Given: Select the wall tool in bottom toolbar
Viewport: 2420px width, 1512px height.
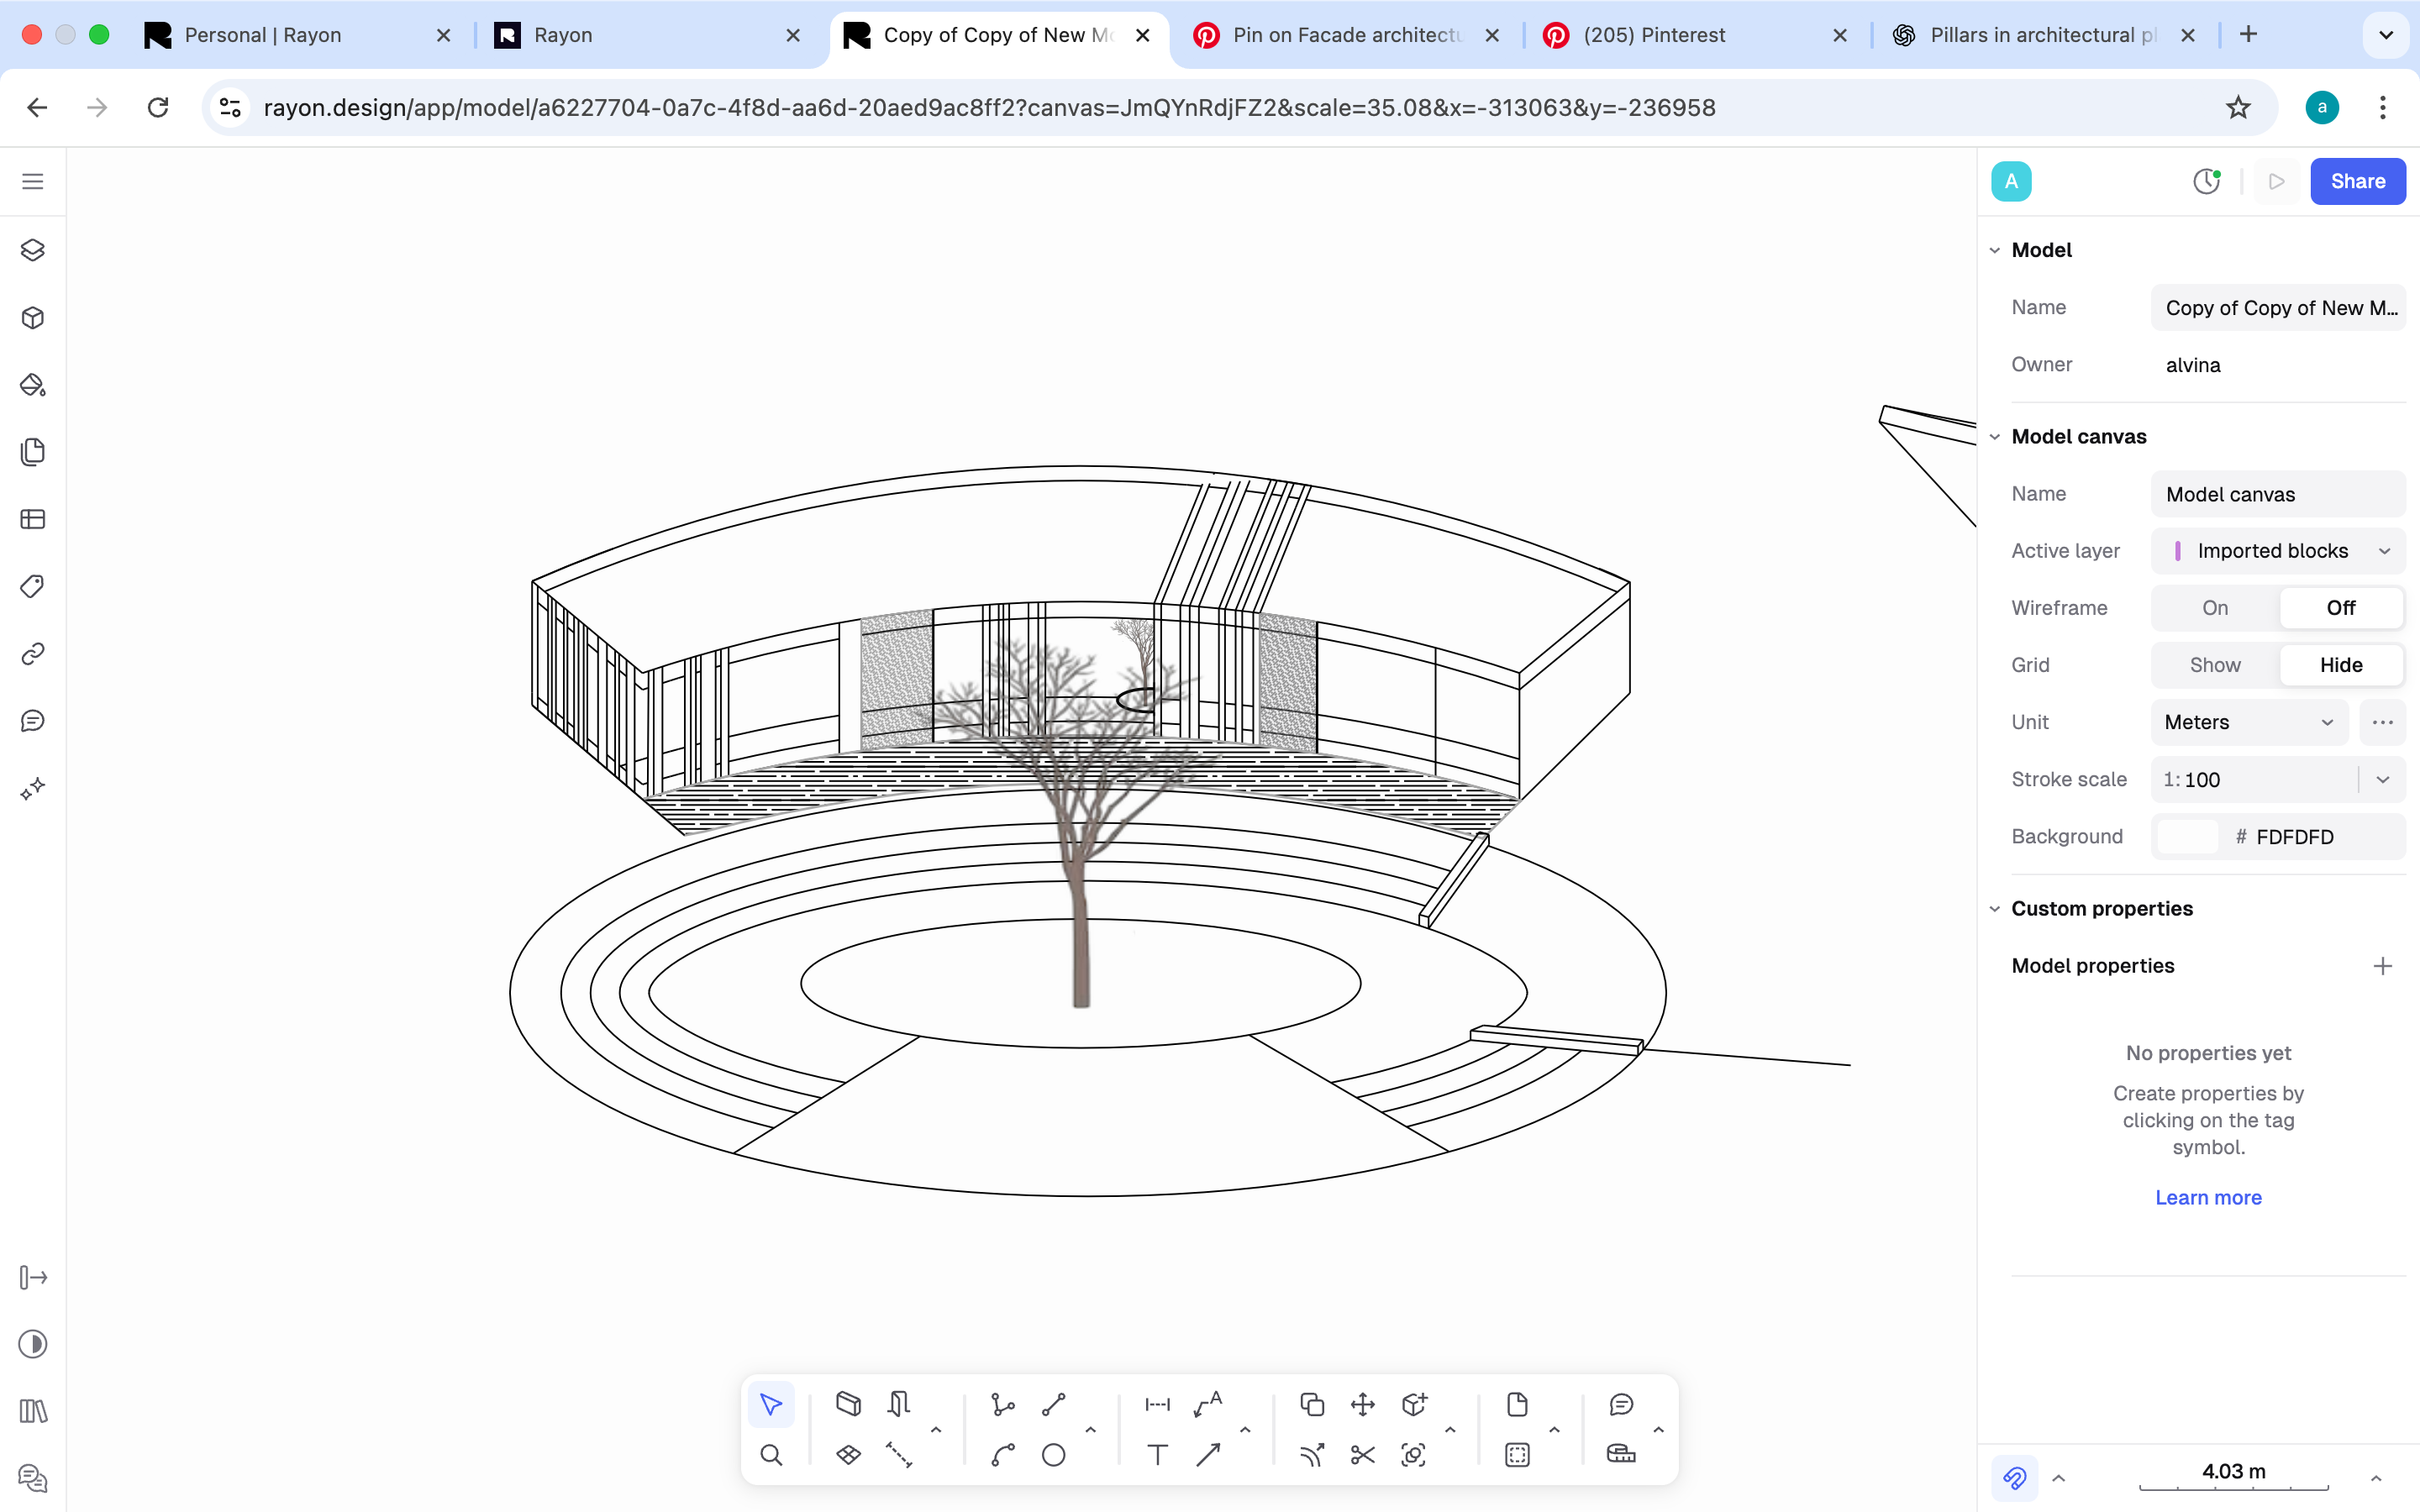Looking at the screenshot, I should click(848, 1404).
